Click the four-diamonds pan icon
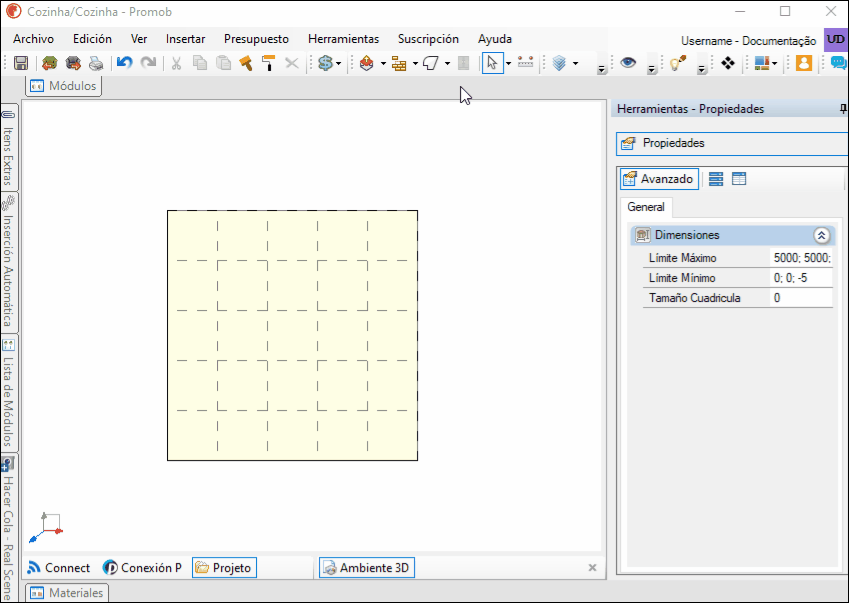Viewport: 849px width, 603px height. 728,63
